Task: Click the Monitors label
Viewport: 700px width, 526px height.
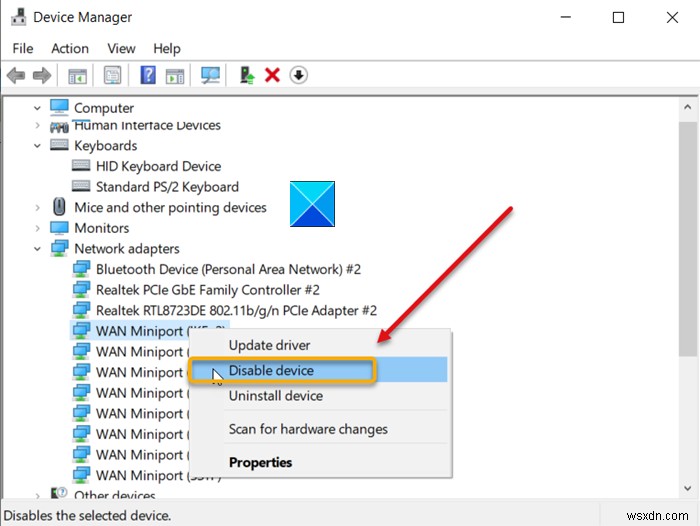Action: [x=102, y=228]
